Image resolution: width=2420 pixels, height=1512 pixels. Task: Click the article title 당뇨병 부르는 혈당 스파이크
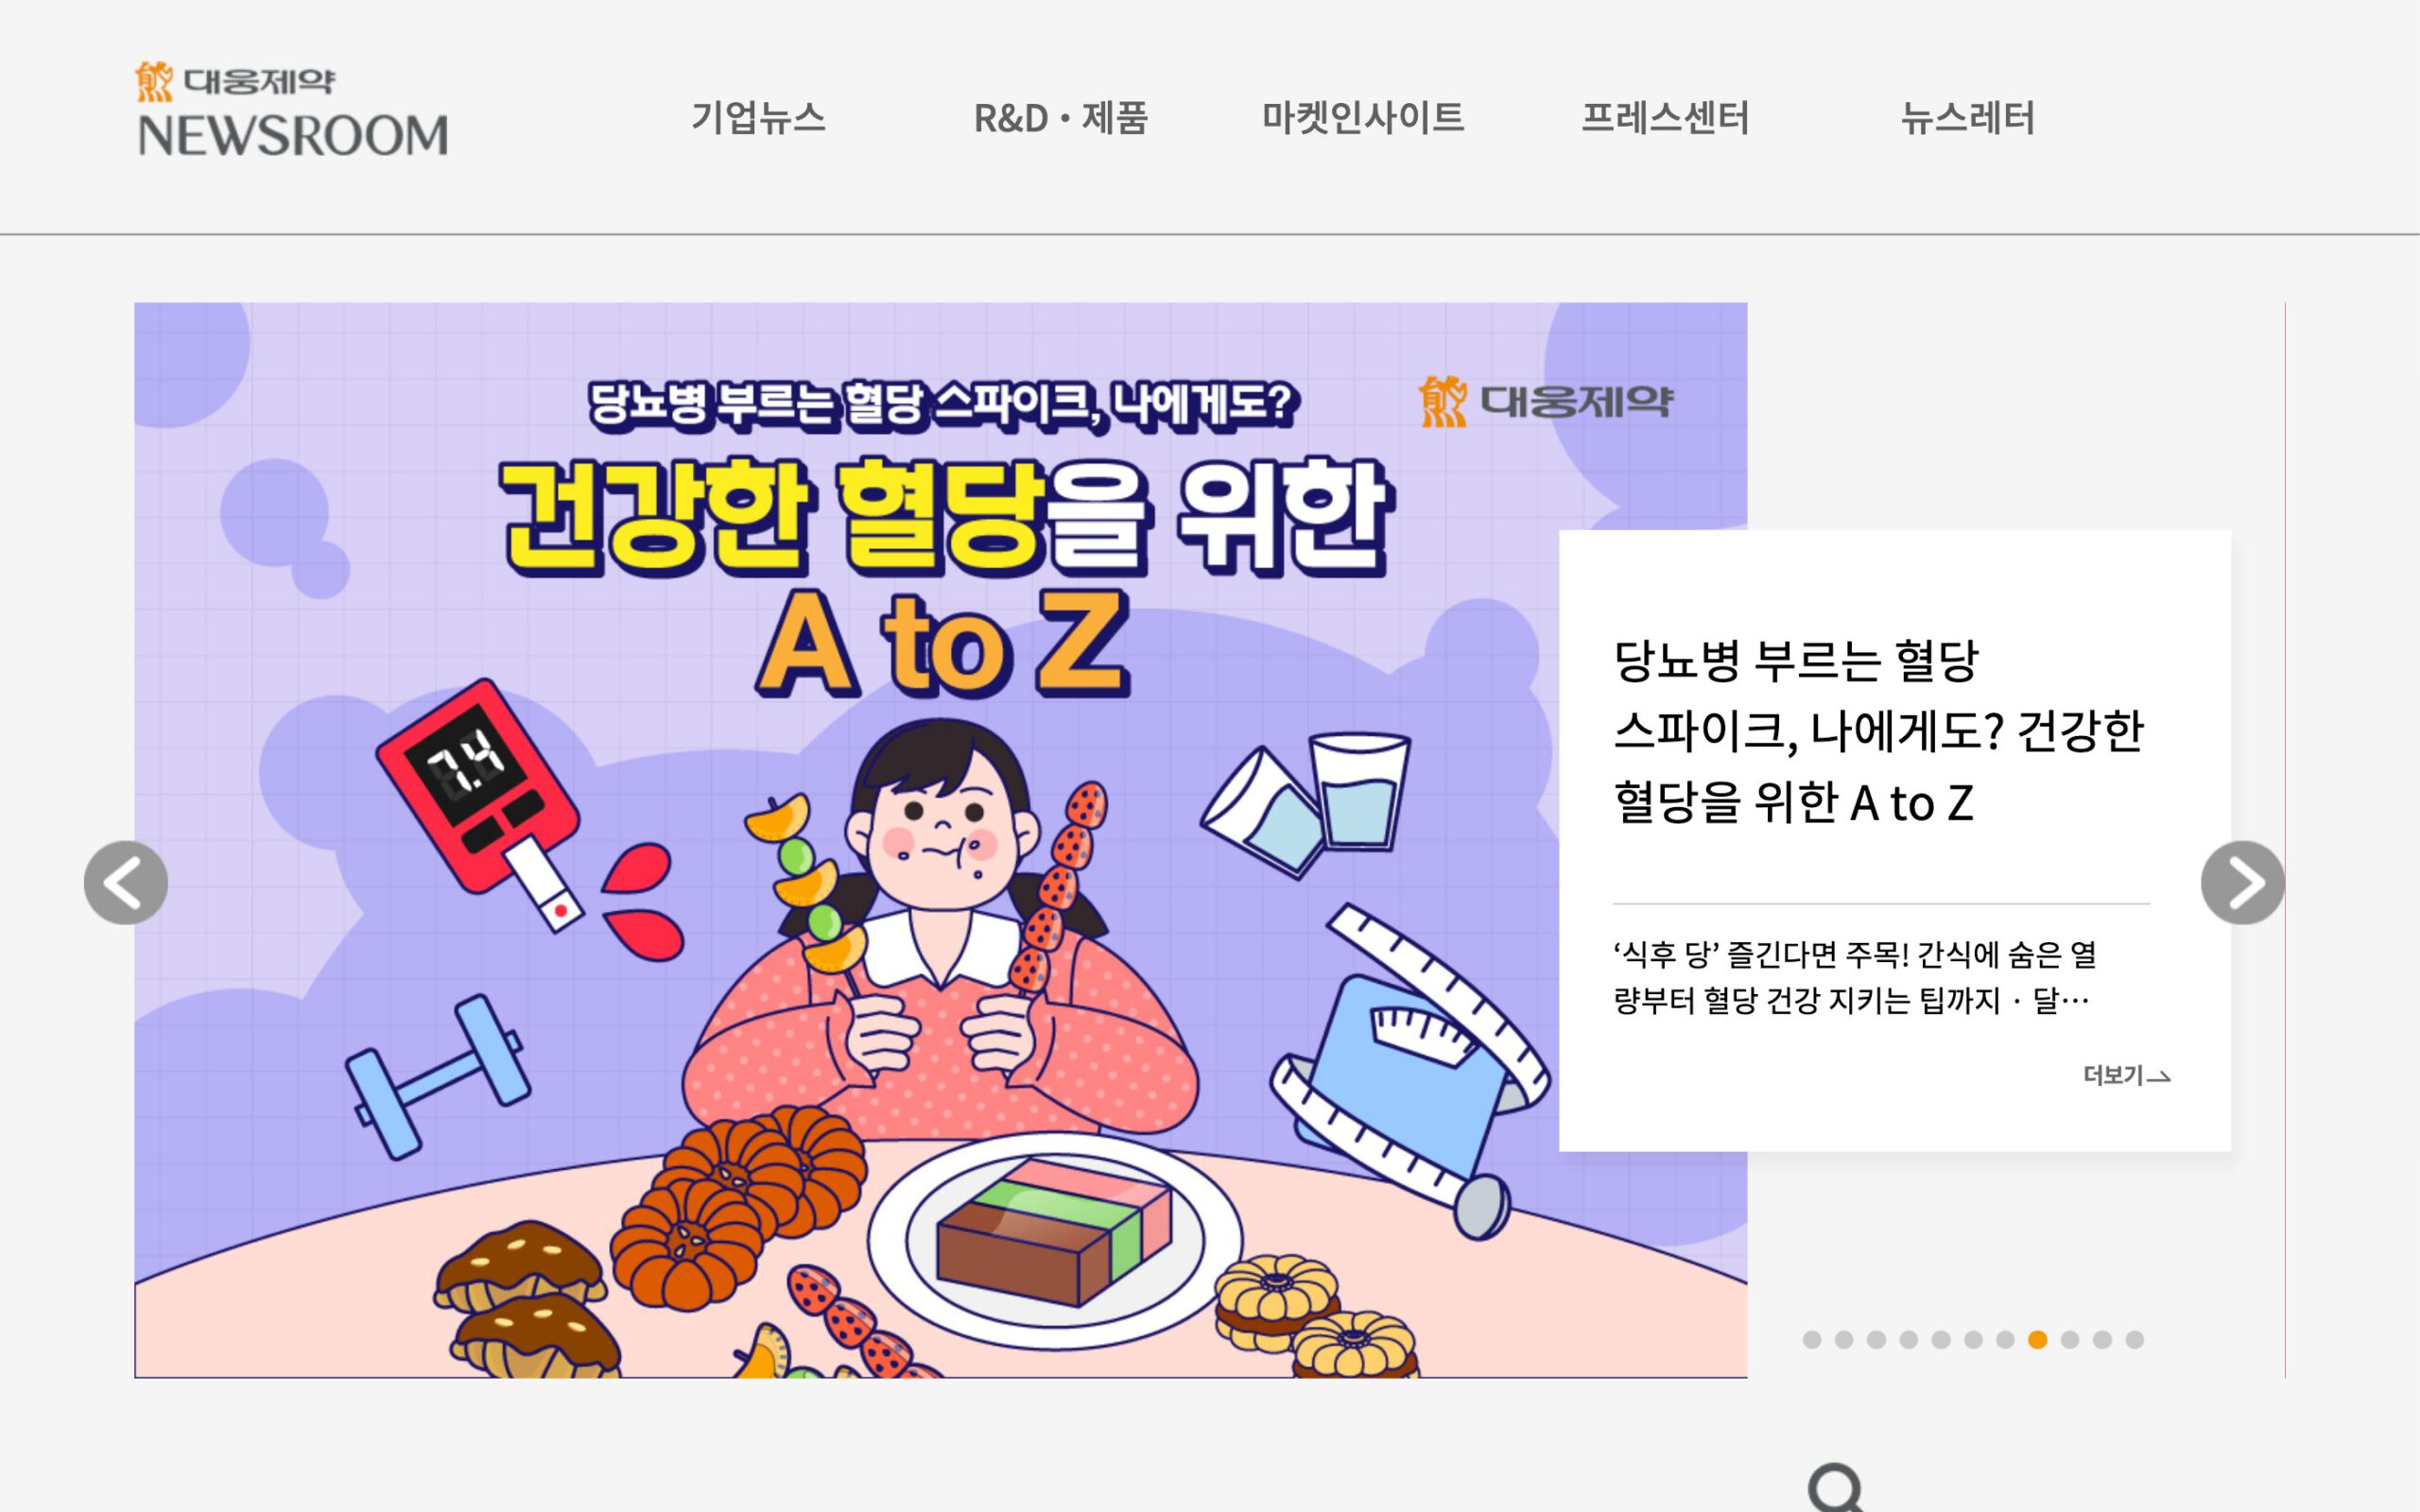(1878, 731)
